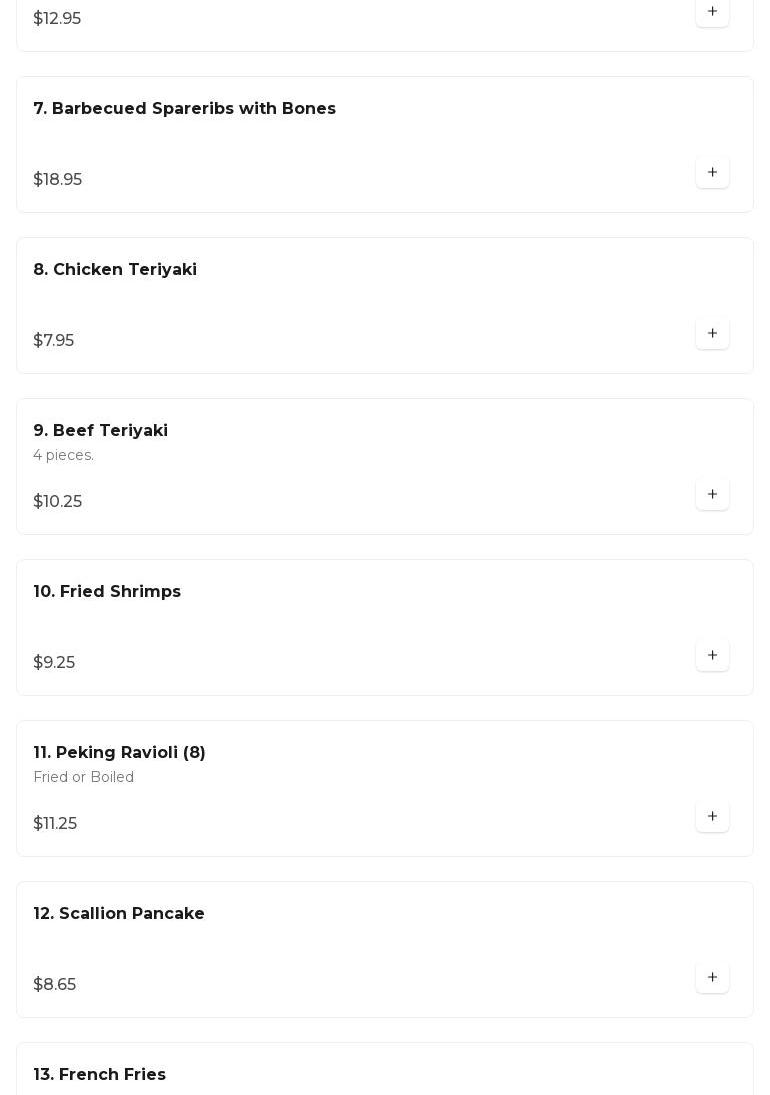Screen dimensions: 770x1095
Task: Add Peking Ravioli (8) with plus icon
Action: (712, 816)
